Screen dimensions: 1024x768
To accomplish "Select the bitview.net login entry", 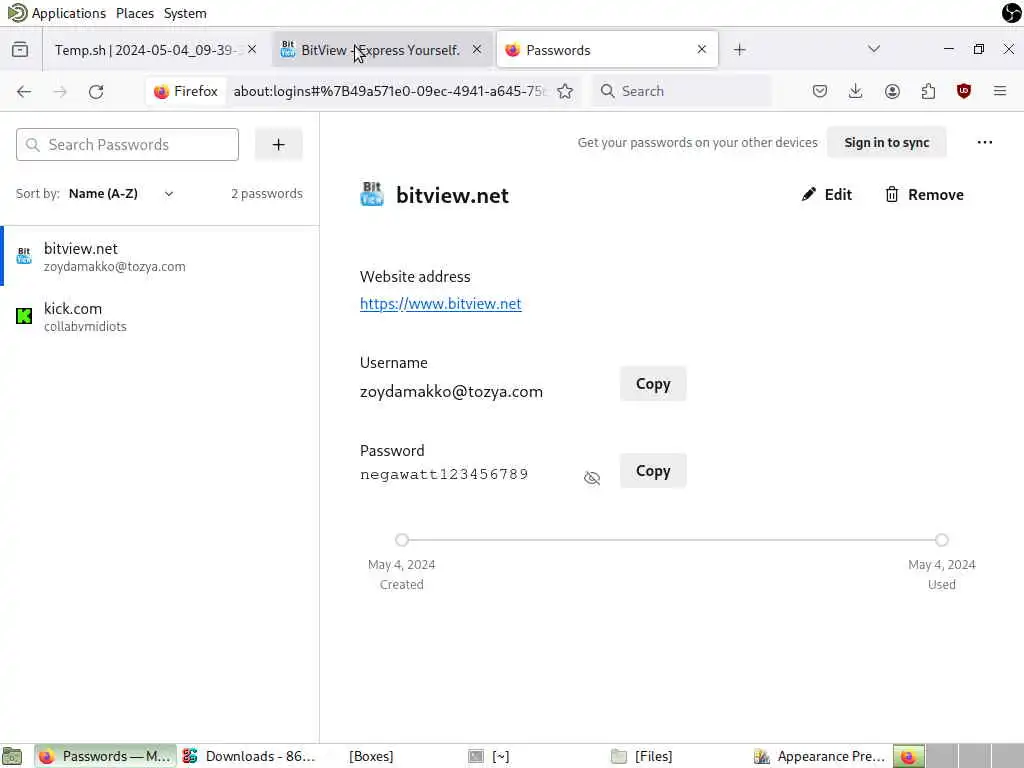I will 160,257.
